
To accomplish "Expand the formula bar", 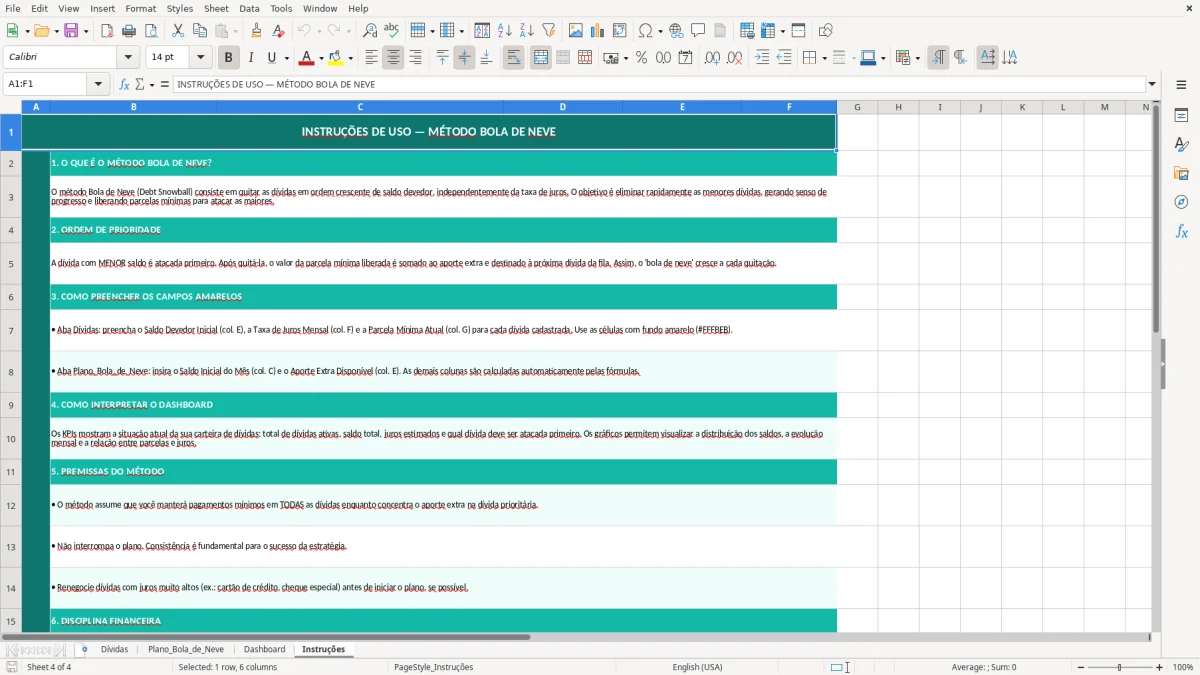I will (1152, 84).
